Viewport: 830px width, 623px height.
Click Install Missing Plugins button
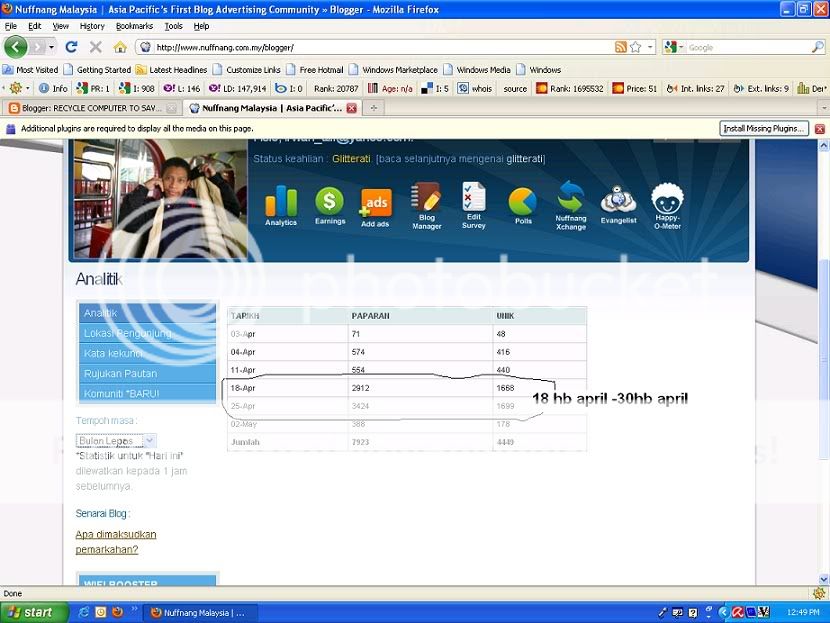pos(764,129)
